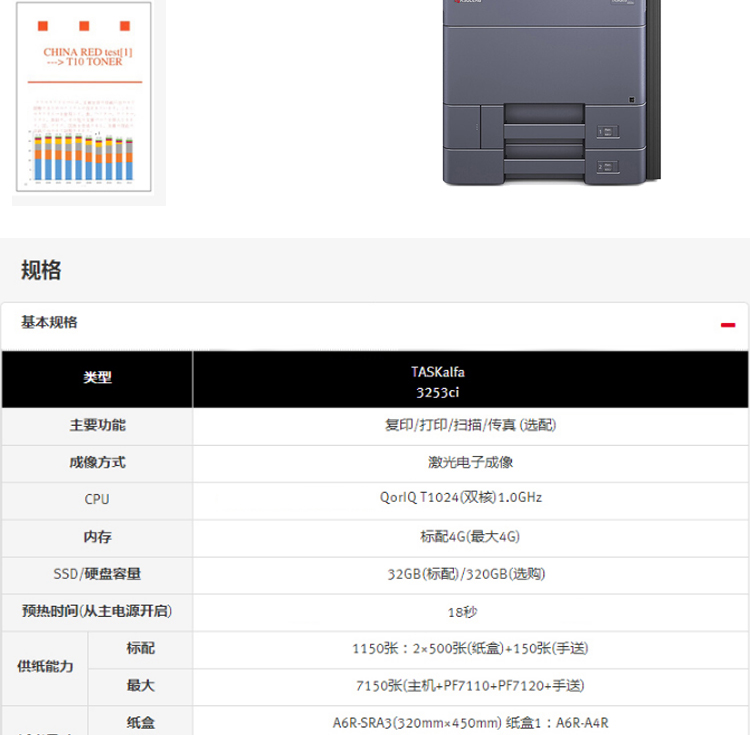Screen dimensions: 750x735
Task: Click the 主要功能 row label
Action: (97, 425)
